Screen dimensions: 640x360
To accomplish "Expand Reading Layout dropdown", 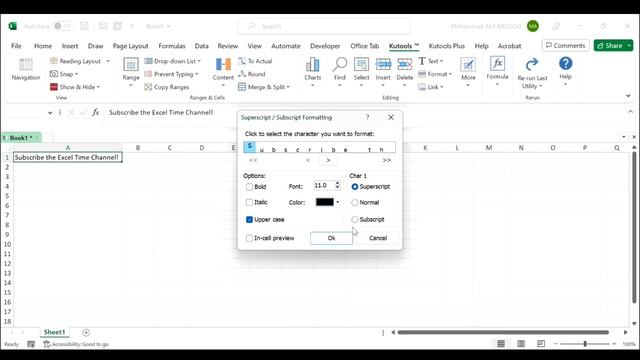I will [x=108, y=61].
